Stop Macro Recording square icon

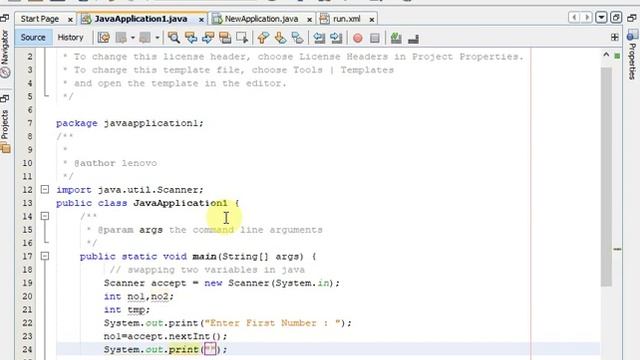[x=375, y=38]
